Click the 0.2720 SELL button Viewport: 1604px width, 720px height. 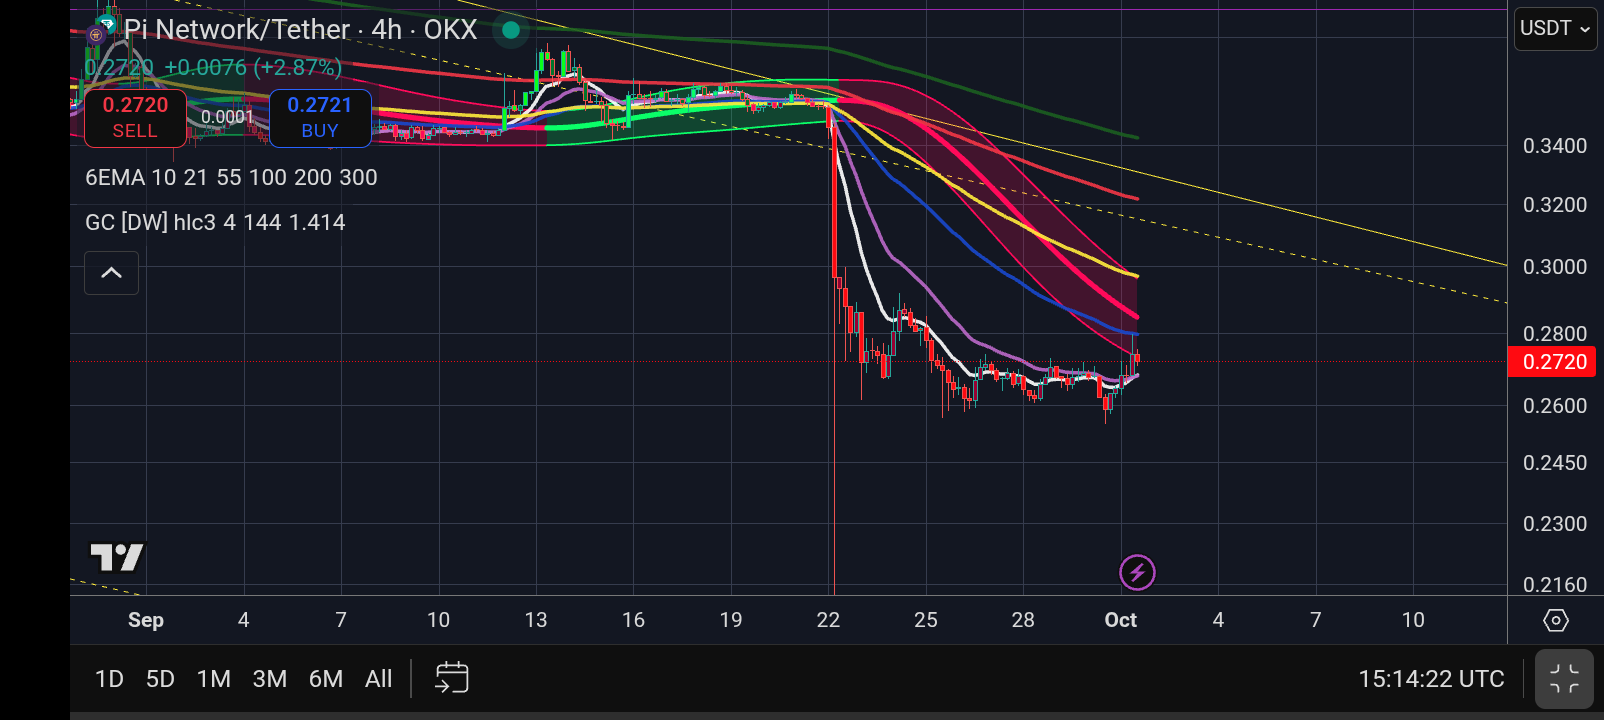tap(135, 118)
